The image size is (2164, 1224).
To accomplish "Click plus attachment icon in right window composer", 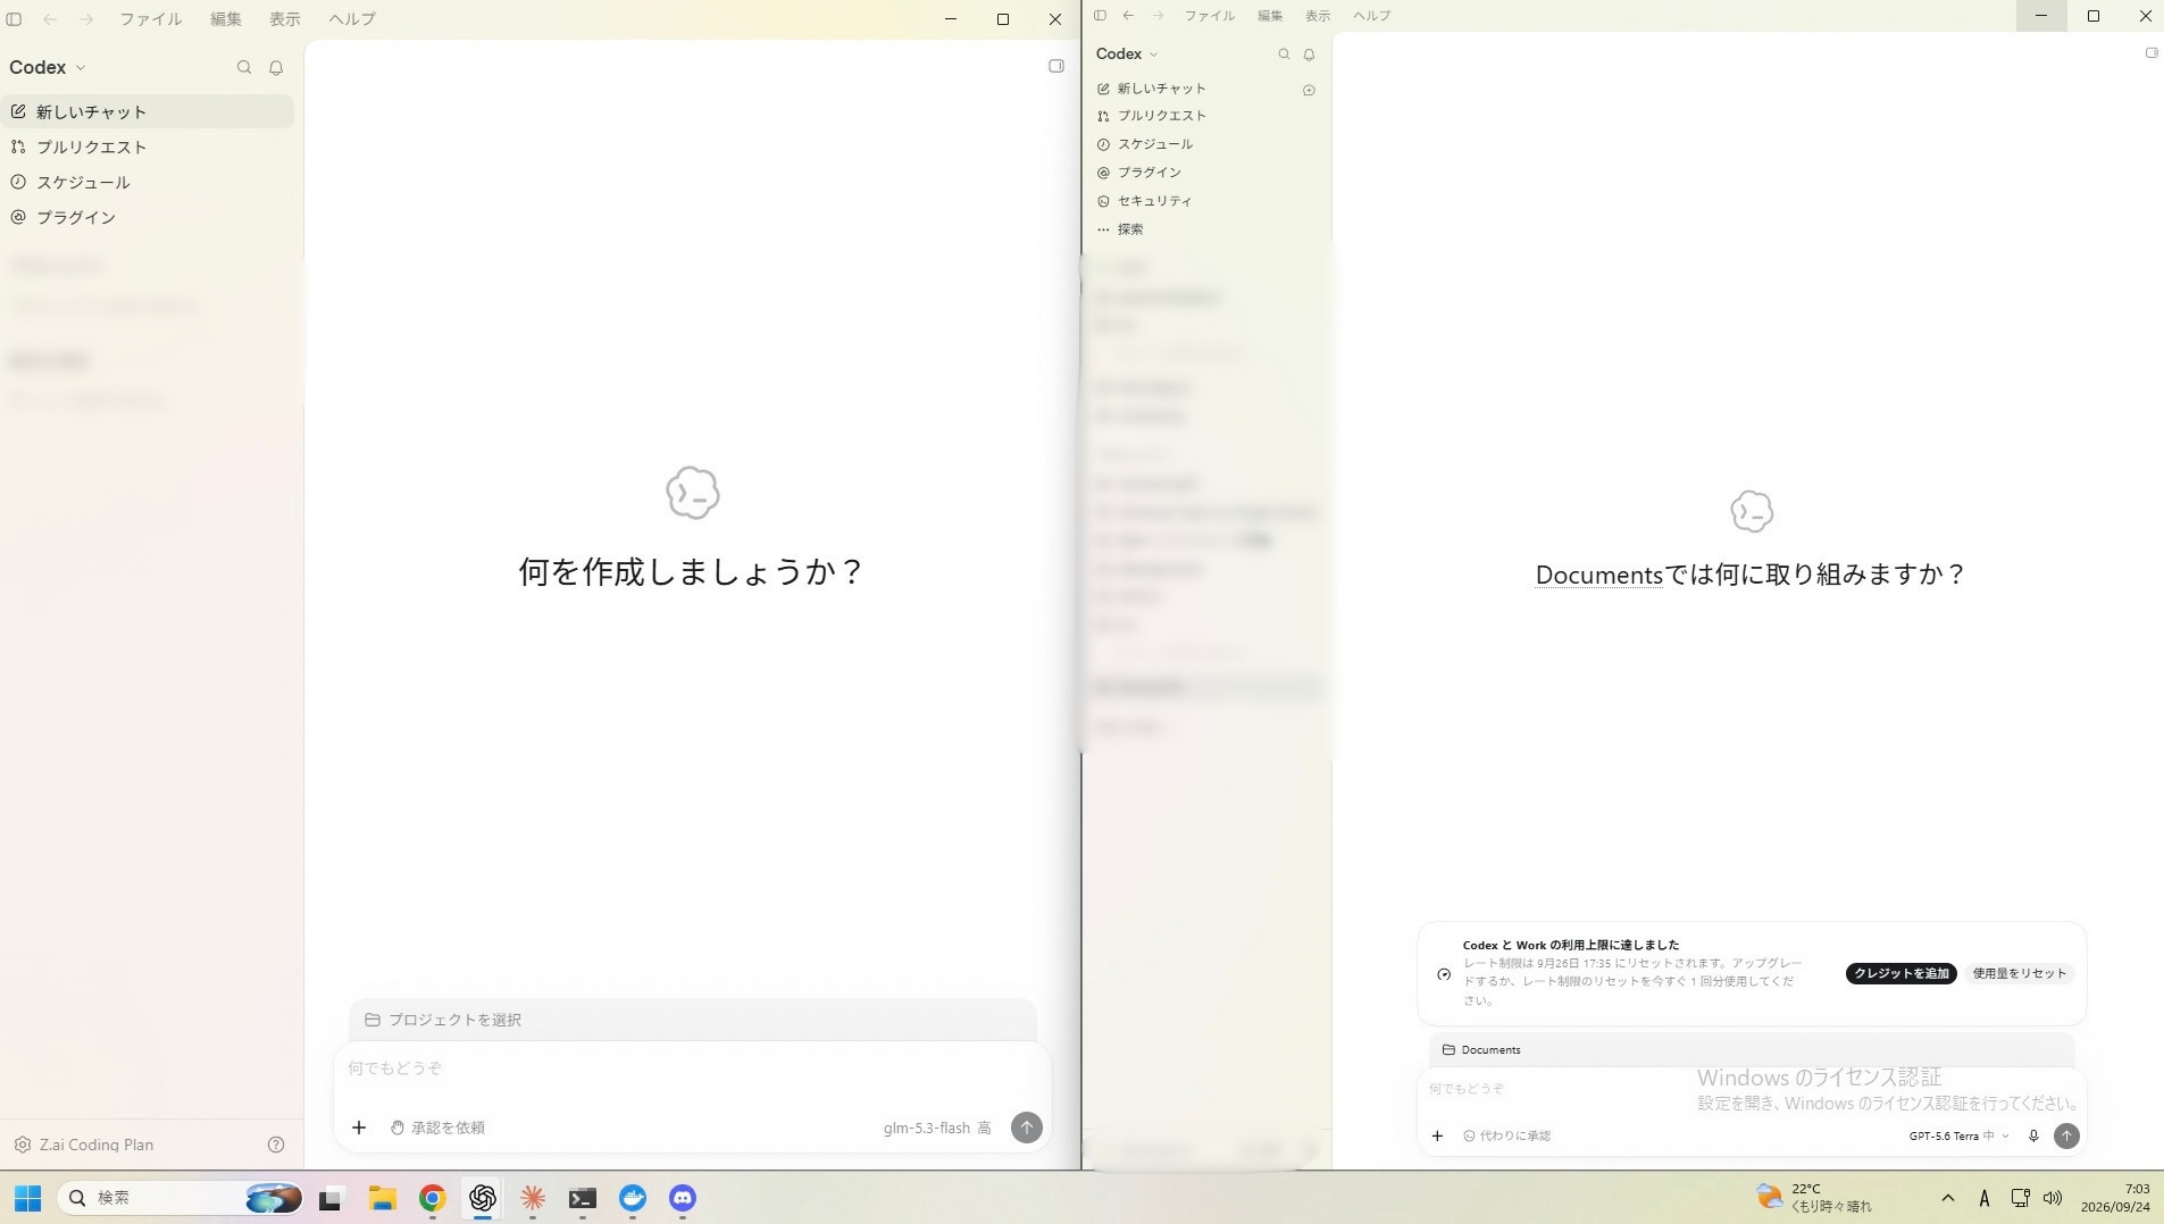I will (x=1437, y=1135).
